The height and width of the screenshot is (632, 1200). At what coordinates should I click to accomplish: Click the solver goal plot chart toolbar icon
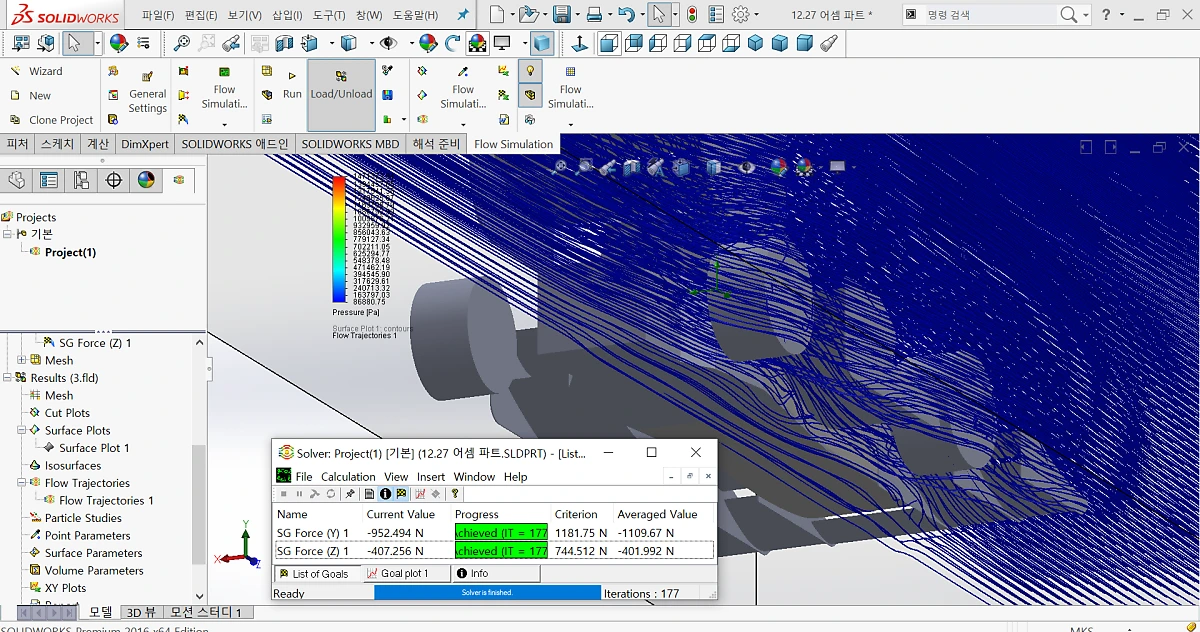click(x=420, y=494)
